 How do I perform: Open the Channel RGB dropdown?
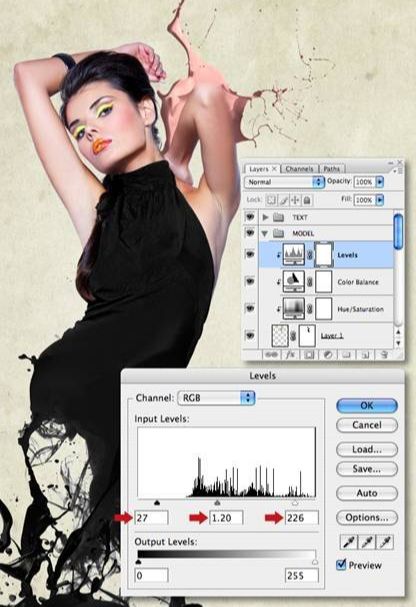point(216,398)
